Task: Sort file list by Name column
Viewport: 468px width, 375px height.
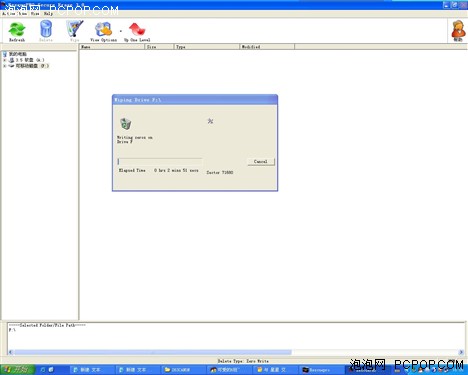Action: point(112,47)
